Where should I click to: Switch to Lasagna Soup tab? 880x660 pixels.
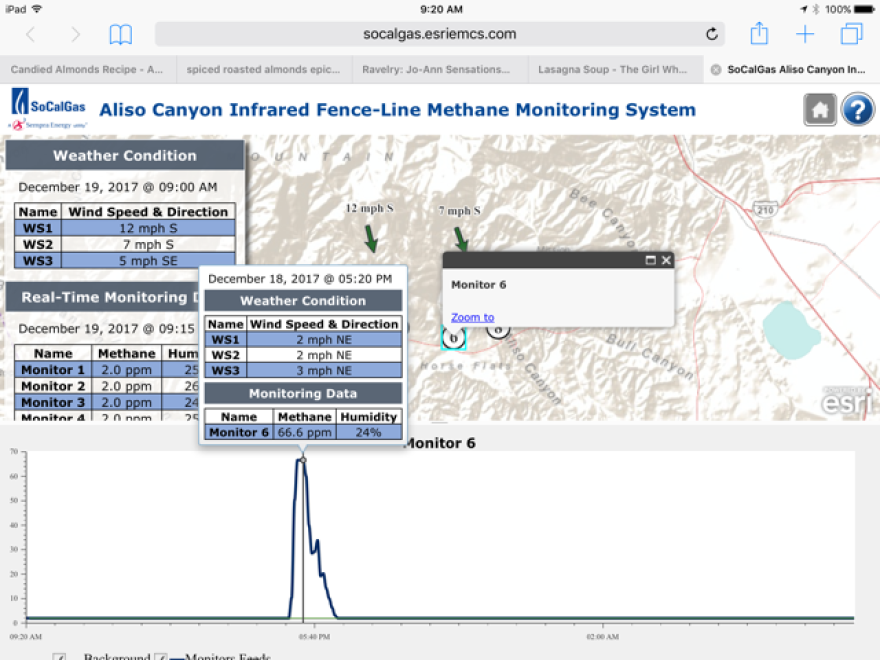616,70
